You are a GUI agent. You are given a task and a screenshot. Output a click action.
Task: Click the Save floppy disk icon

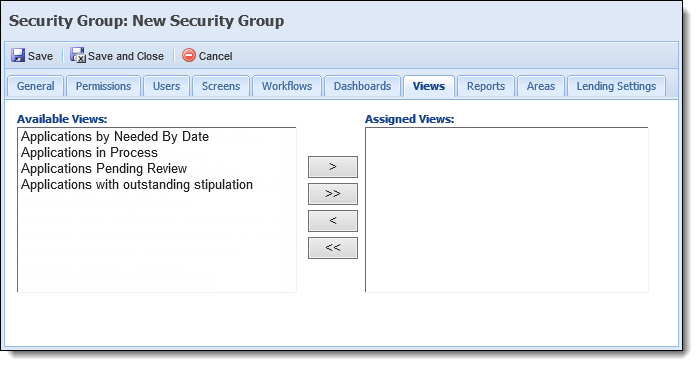point(18,56)
